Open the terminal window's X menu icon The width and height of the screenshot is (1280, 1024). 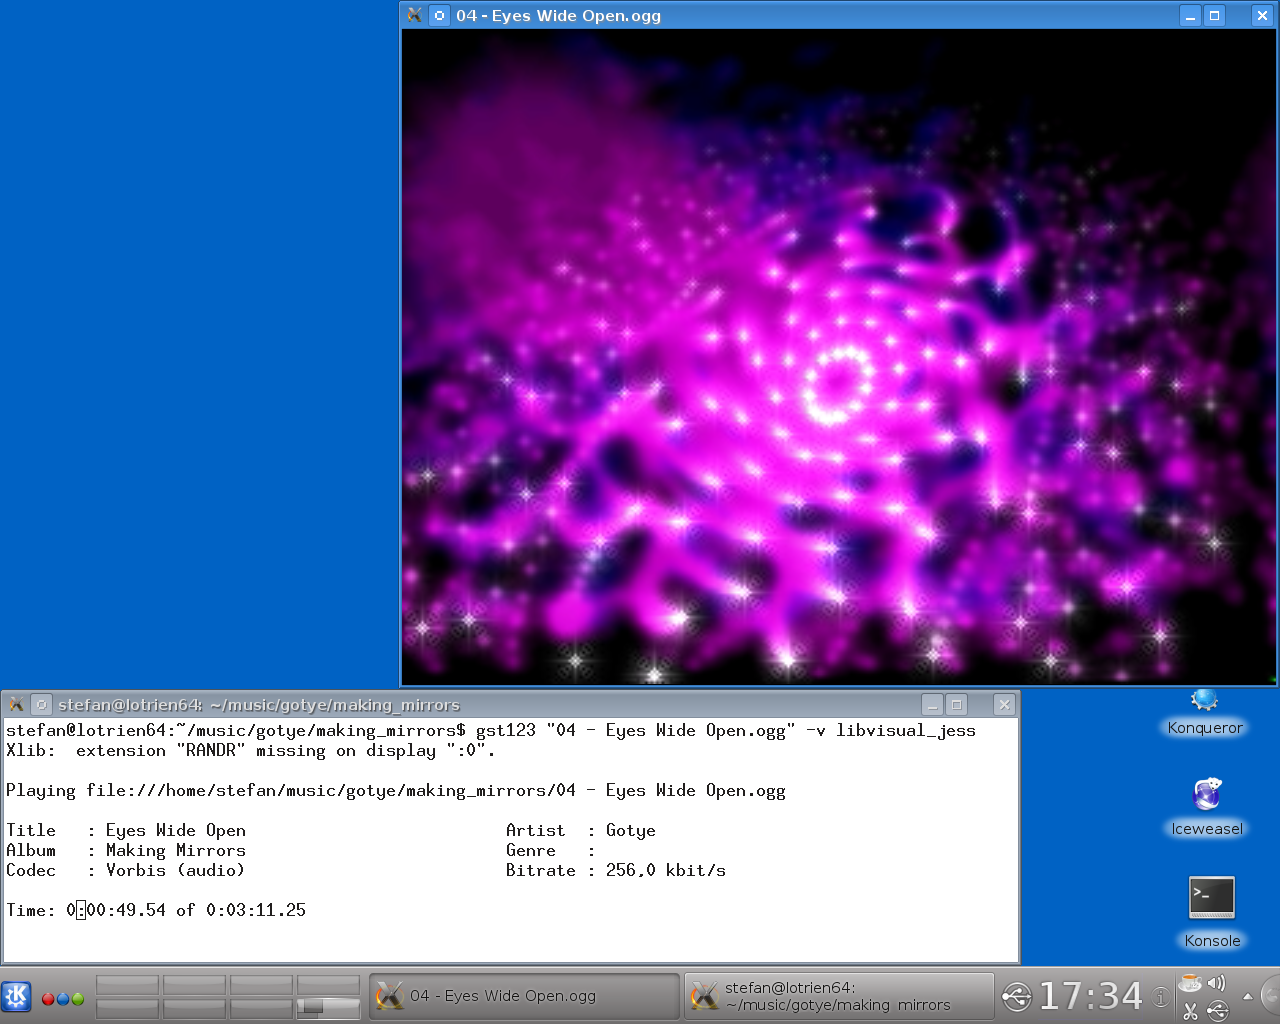pyautogui.click(x=16, y=705)
